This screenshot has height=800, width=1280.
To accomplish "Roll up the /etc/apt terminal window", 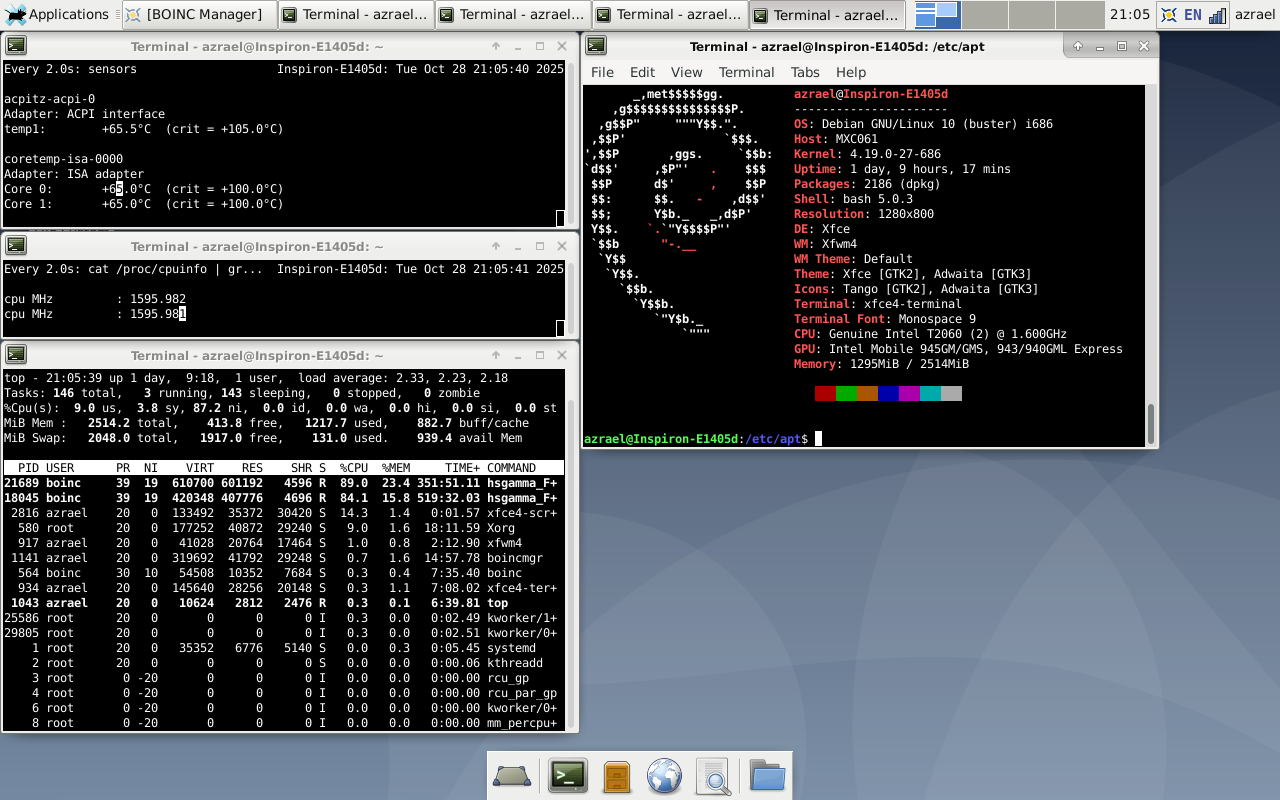I will click(x=1077, y=46).
